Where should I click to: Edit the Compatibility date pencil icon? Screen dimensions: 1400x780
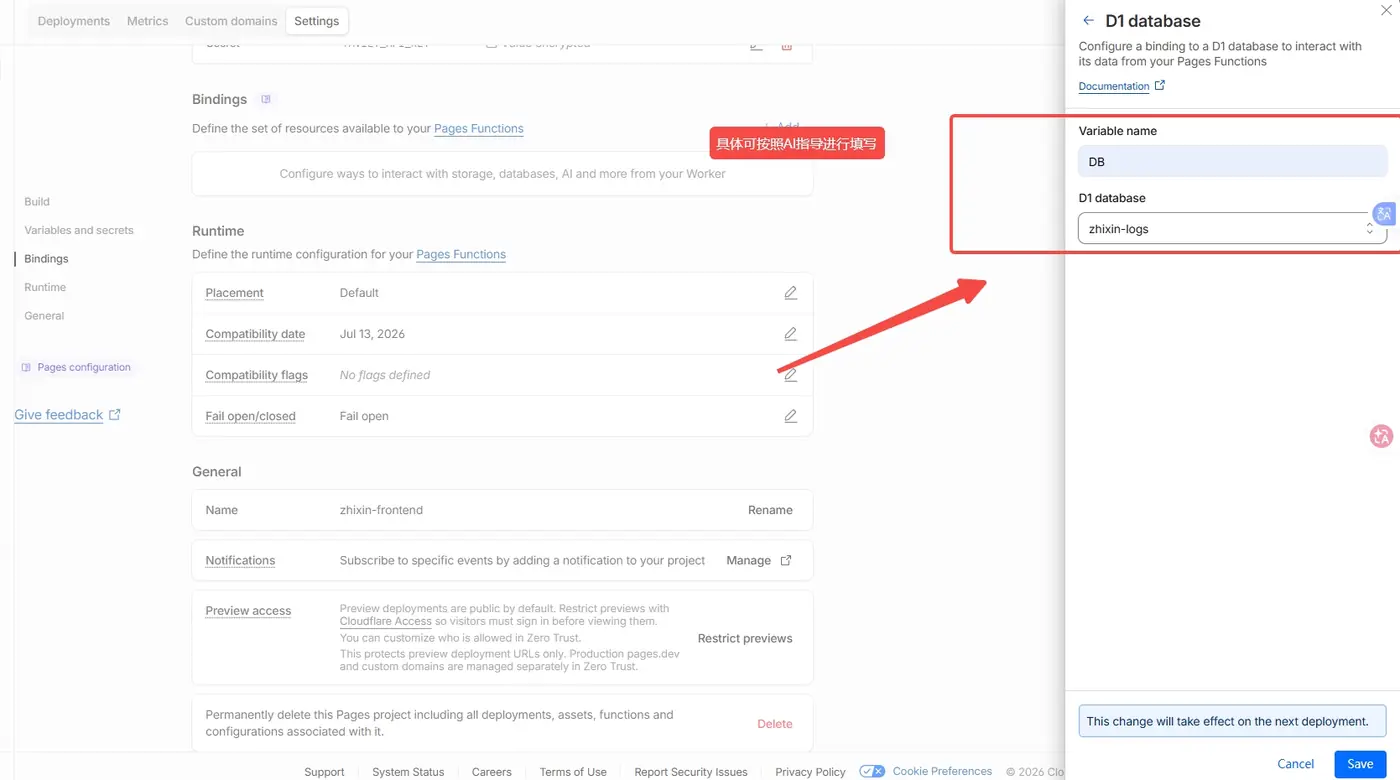tap(790, 334)
